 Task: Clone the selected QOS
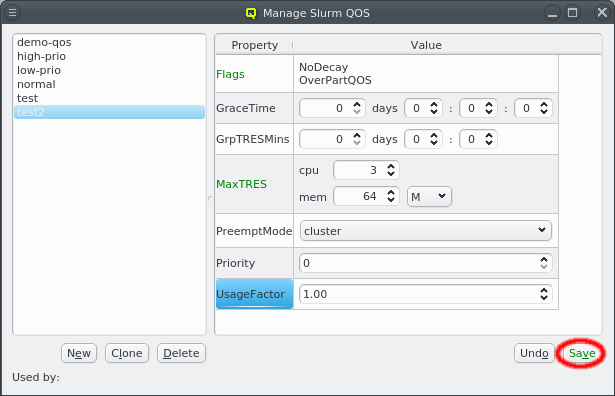click(127, 353)
